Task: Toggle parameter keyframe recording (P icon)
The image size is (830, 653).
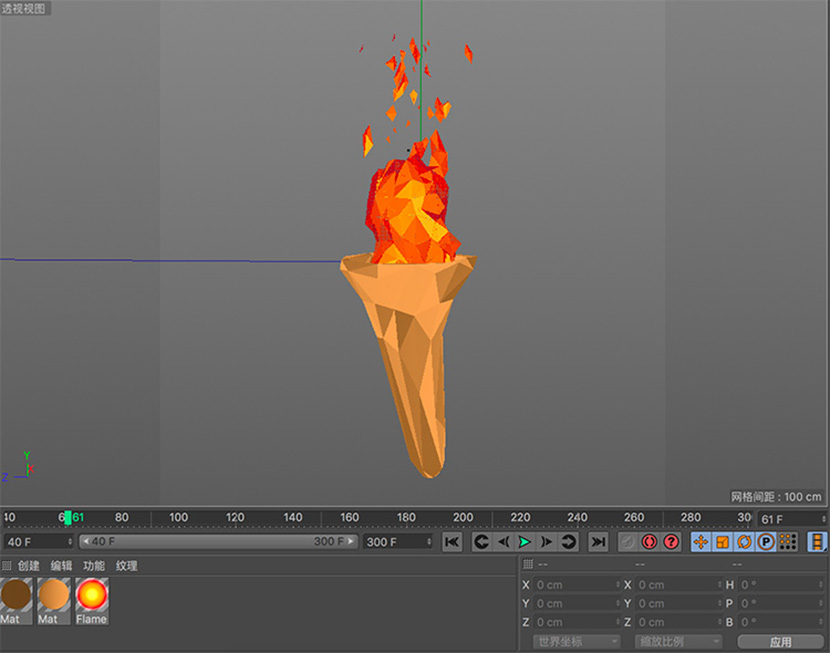Action: (x=766, y=542)
